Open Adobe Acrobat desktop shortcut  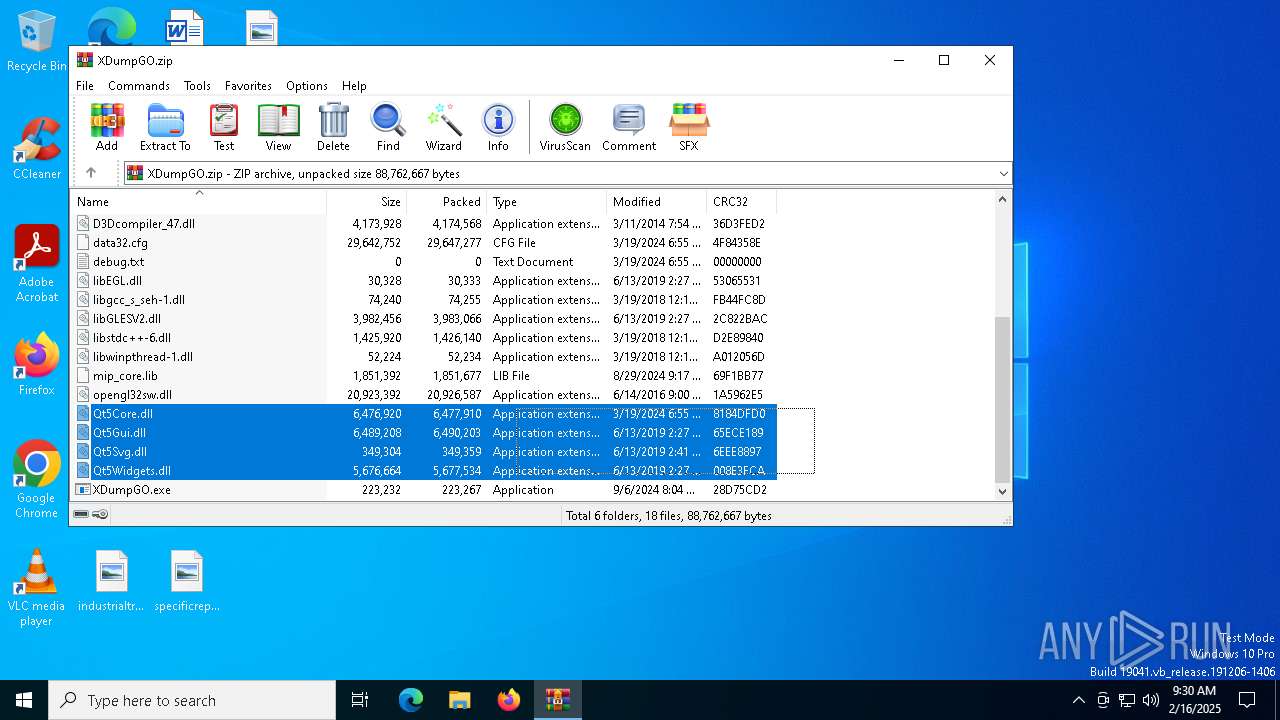coord(37,263)
